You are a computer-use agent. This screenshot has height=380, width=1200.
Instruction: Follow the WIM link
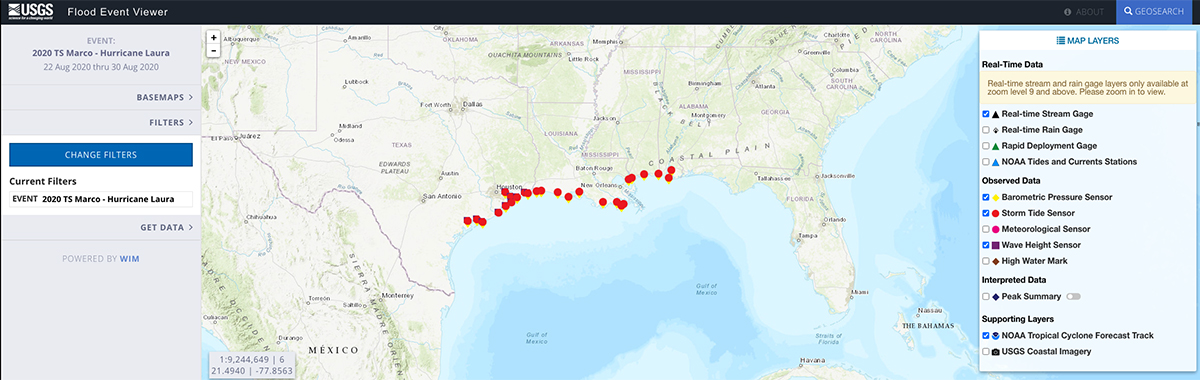[130, 258]
